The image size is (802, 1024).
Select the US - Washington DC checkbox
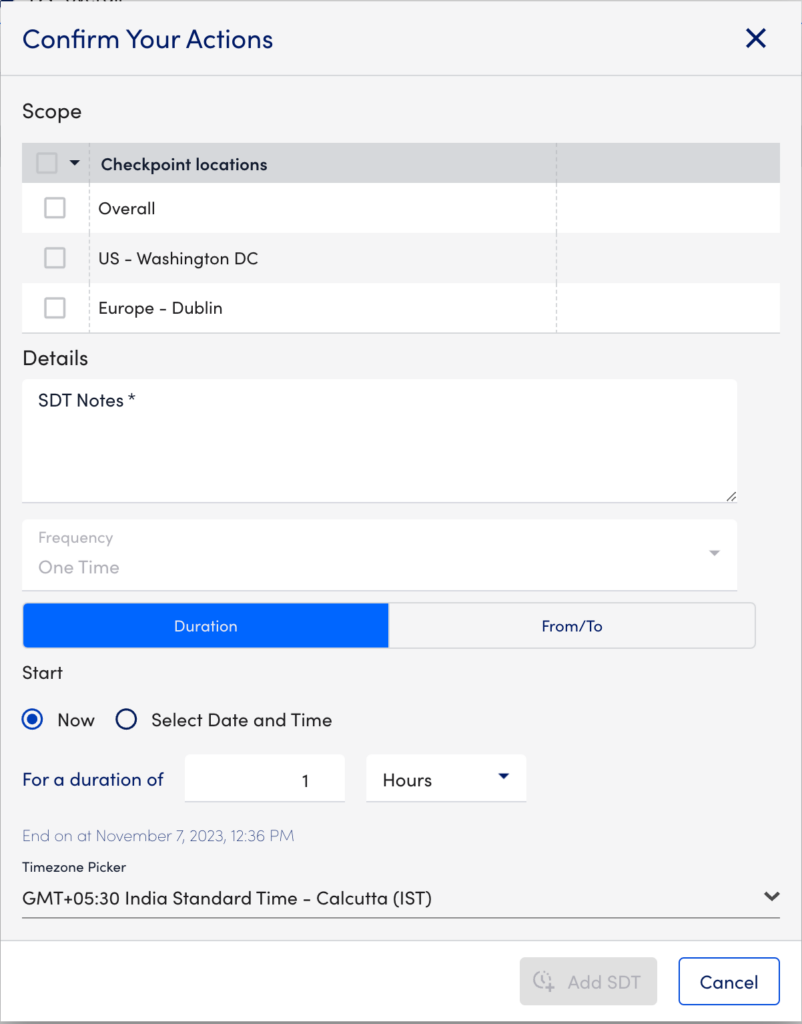[x=55, y=258]
